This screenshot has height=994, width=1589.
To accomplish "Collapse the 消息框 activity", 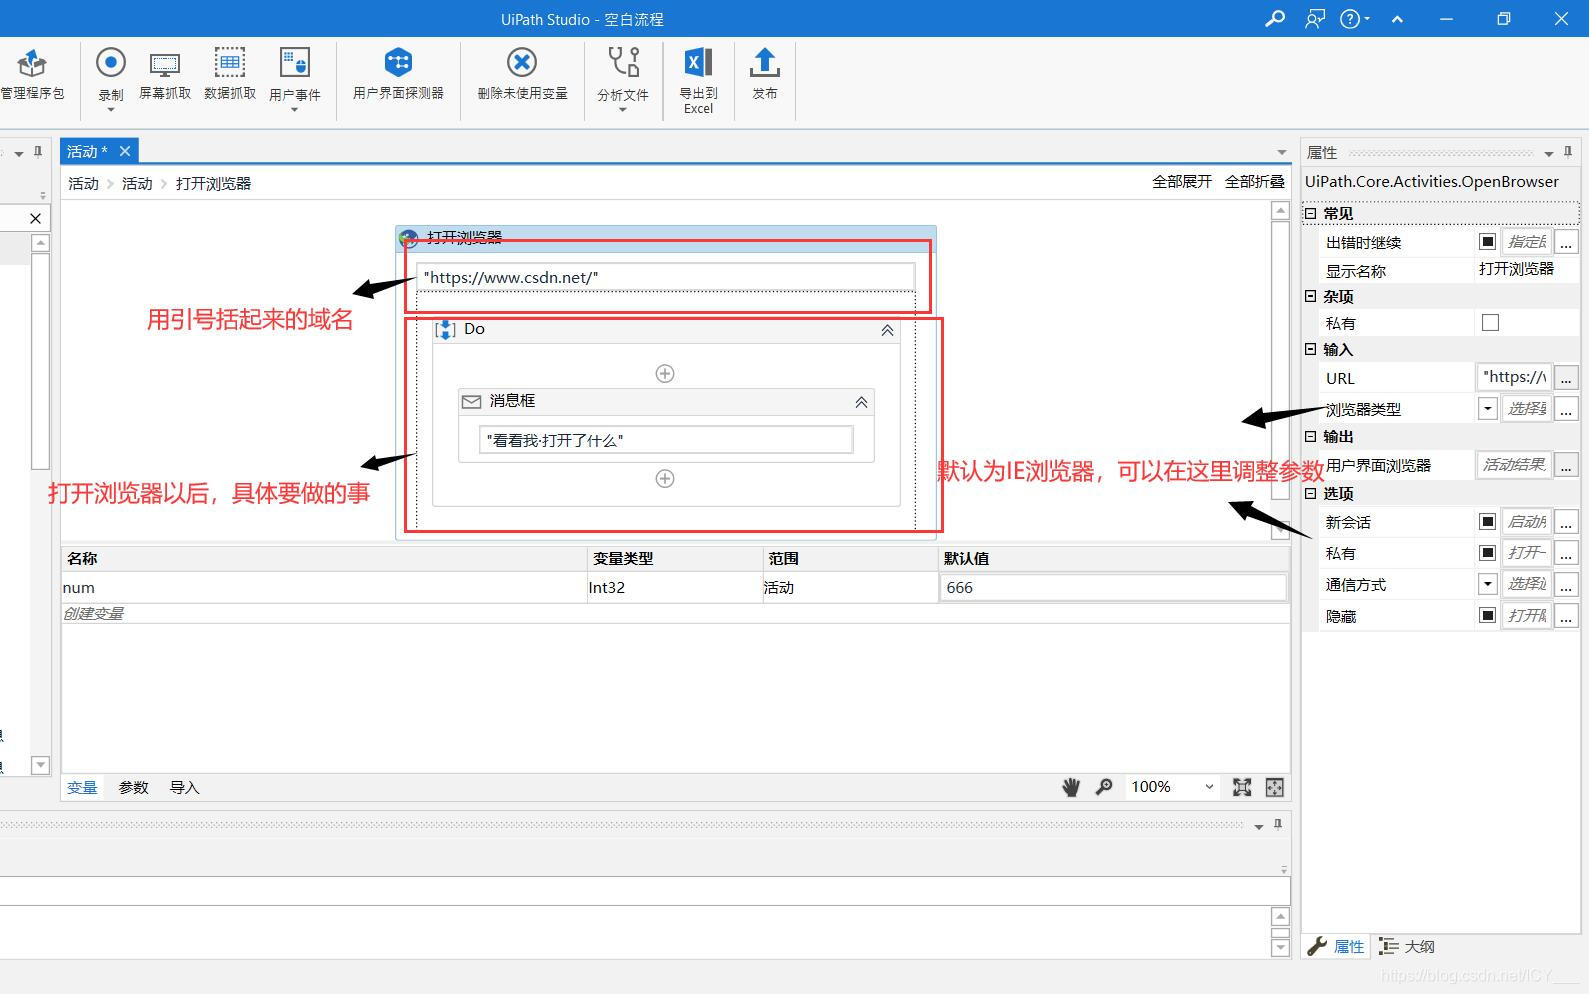I will coord(861,402).
